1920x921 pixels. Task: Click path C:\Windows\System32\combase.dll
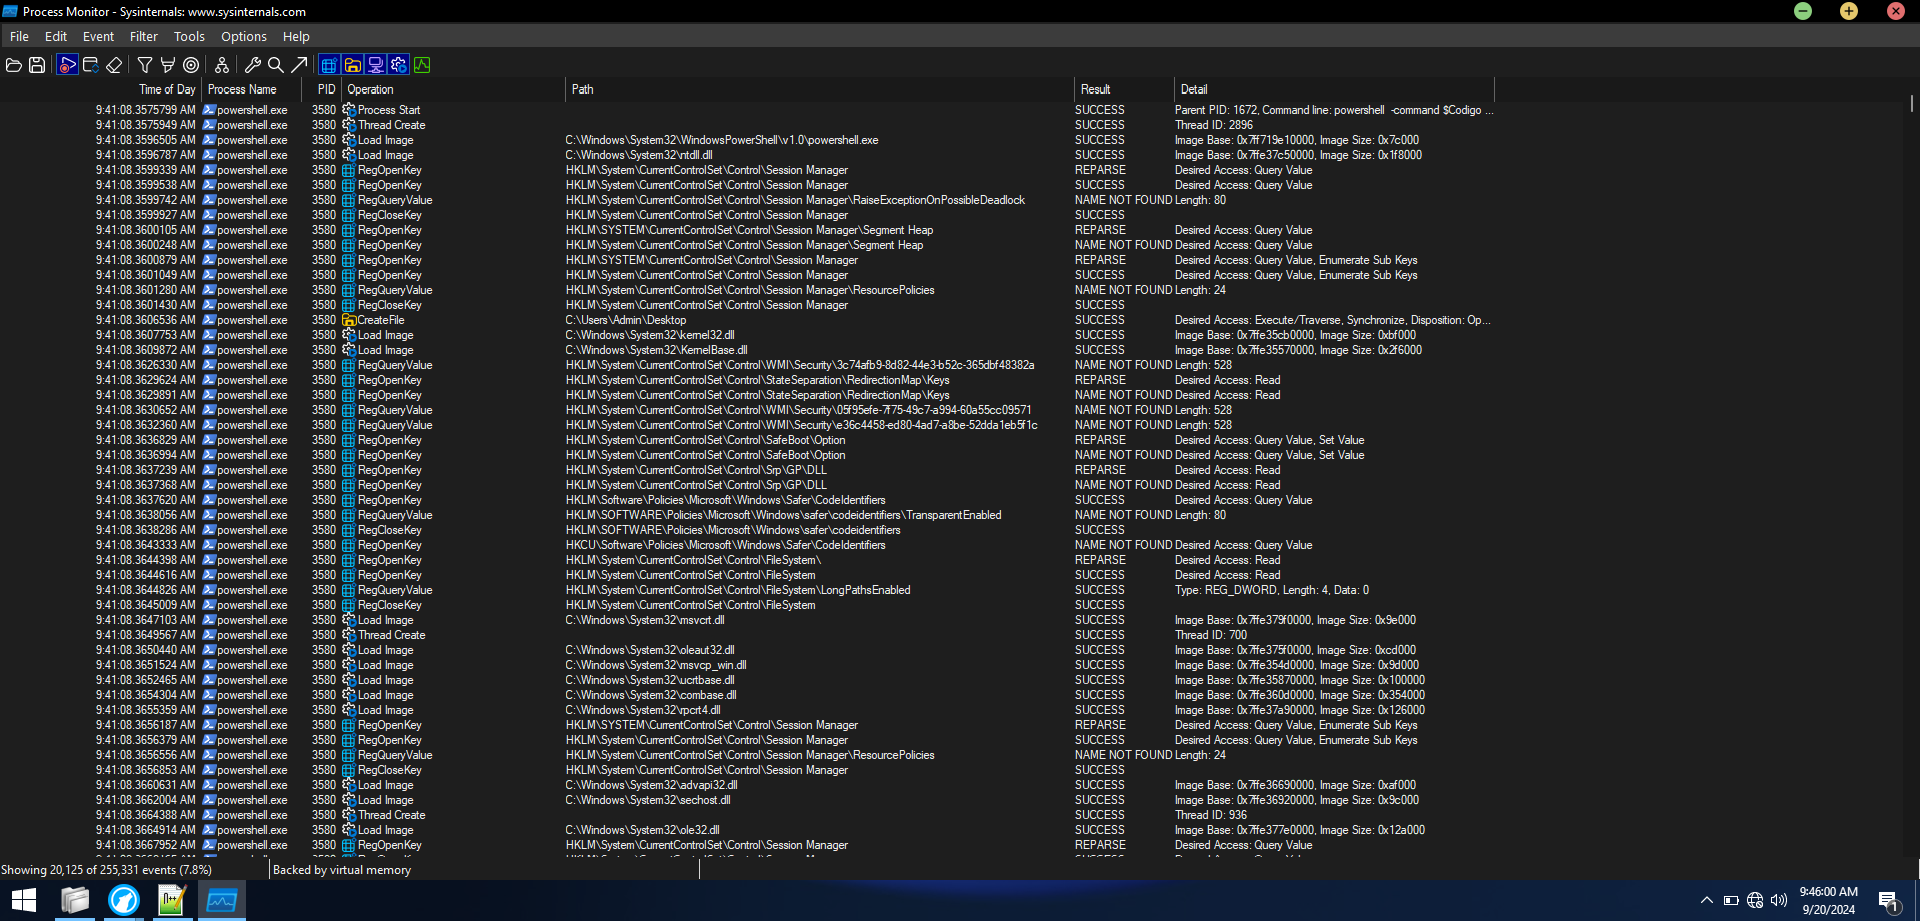click(651, 695)
